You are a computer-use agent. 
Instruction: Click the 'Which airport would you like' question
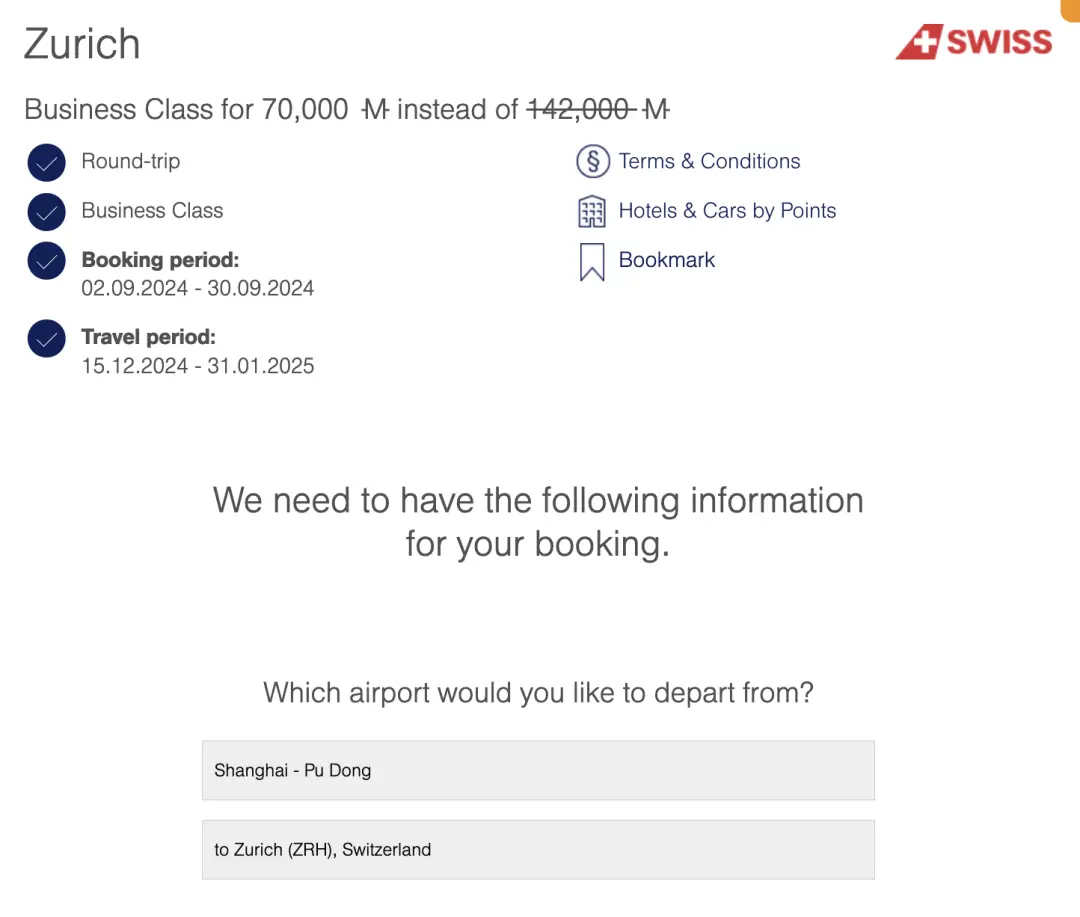pyautogui.click(x=538, y=693)
